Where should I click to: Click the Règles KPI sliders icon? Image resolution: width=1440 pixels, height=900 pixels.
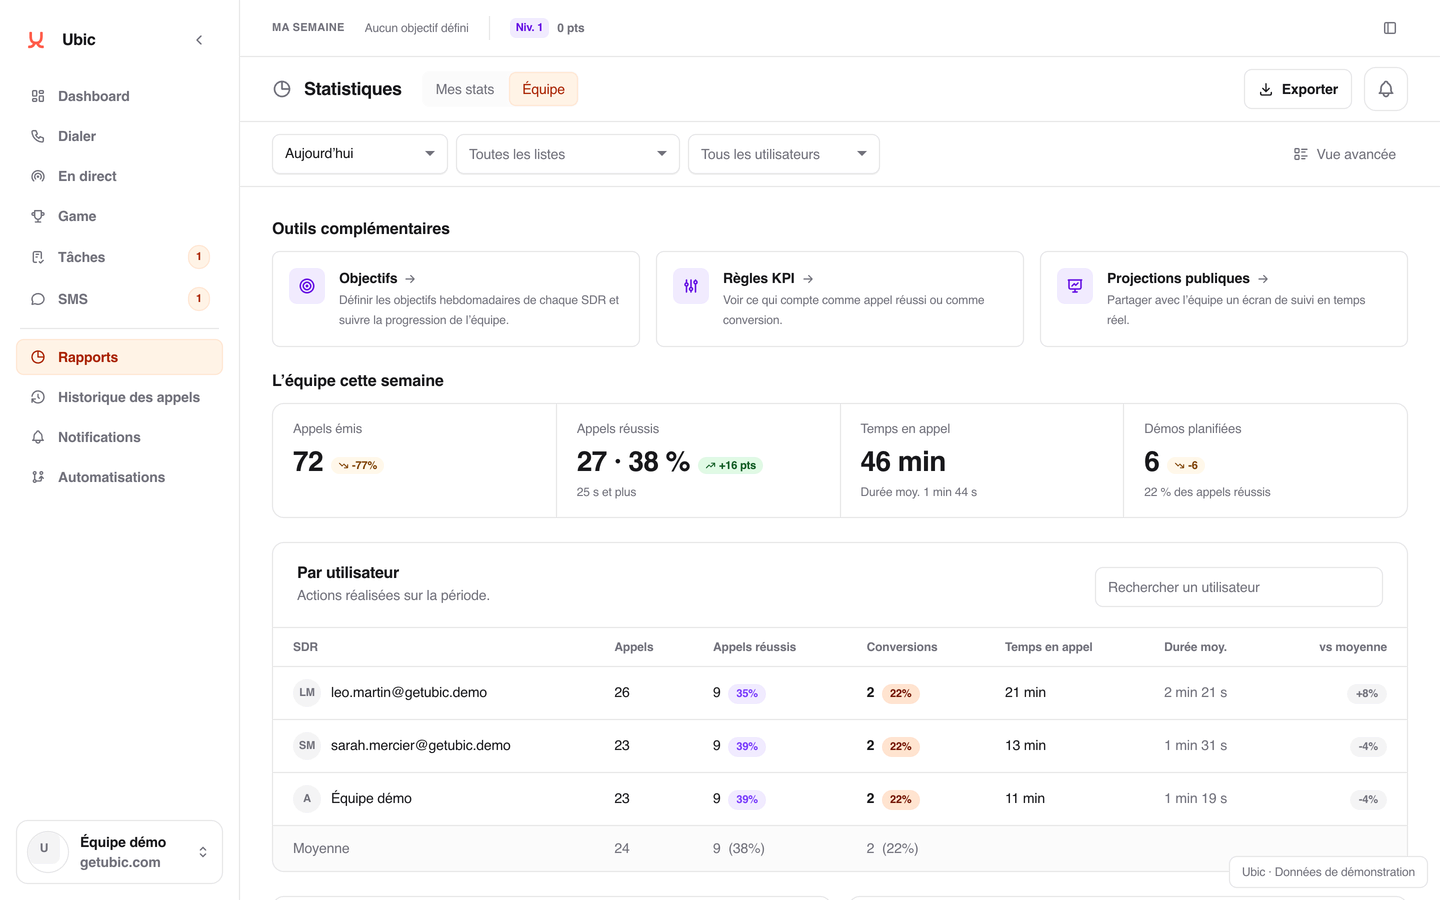tap(691, 286)
